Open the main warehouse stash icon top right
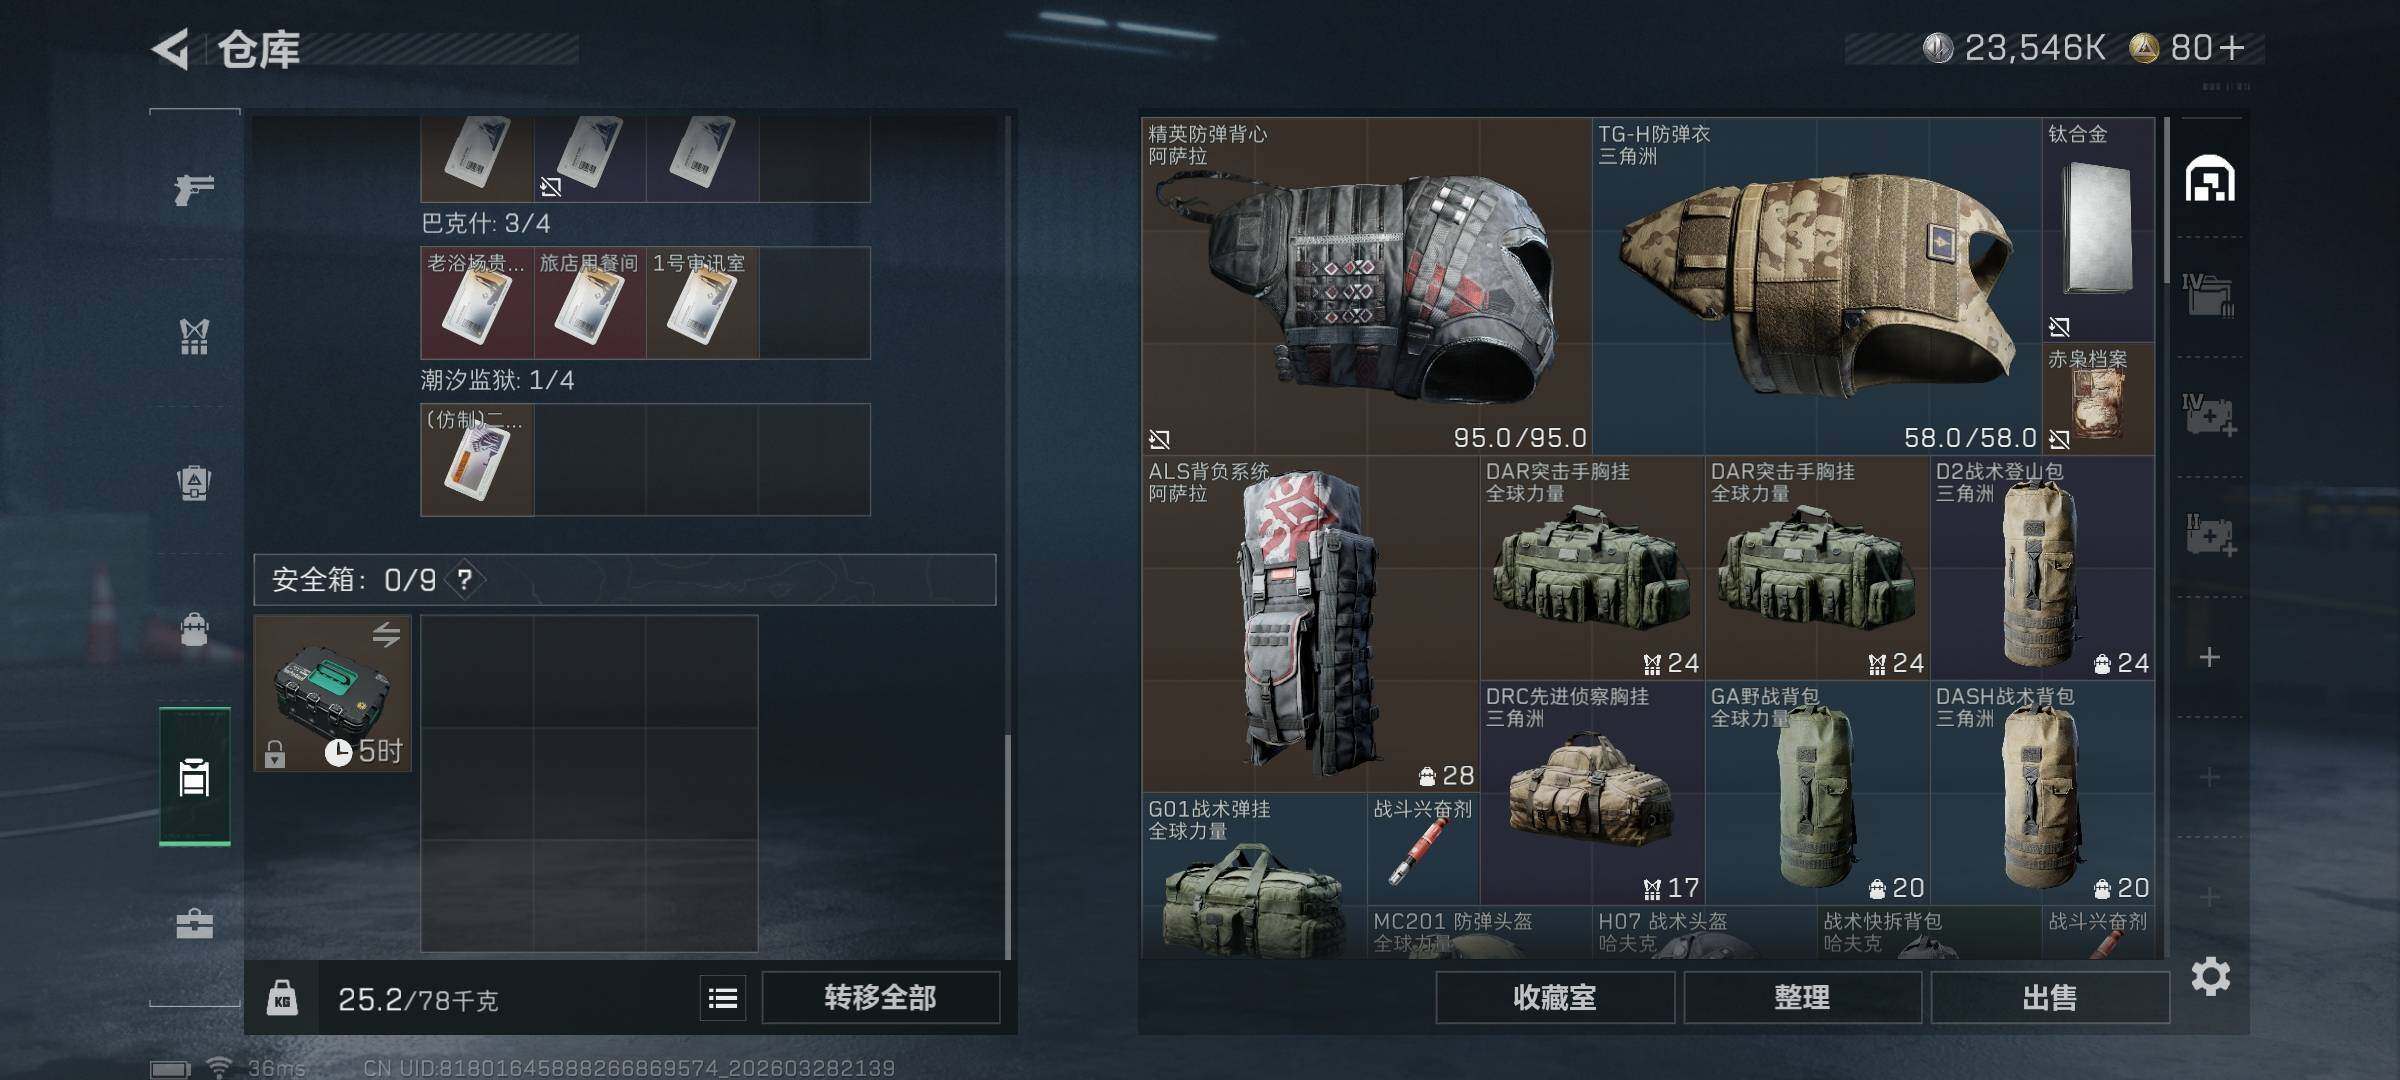 pyautogui.click(x=2210, y=178)
